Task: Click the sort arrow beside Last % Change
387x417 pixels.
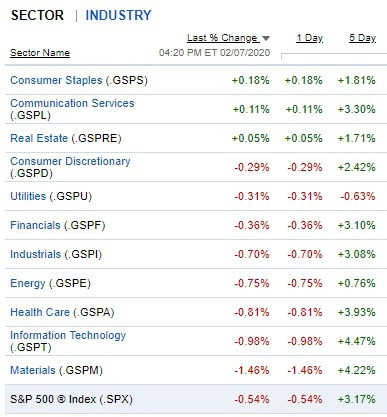Action: [266, 38]
